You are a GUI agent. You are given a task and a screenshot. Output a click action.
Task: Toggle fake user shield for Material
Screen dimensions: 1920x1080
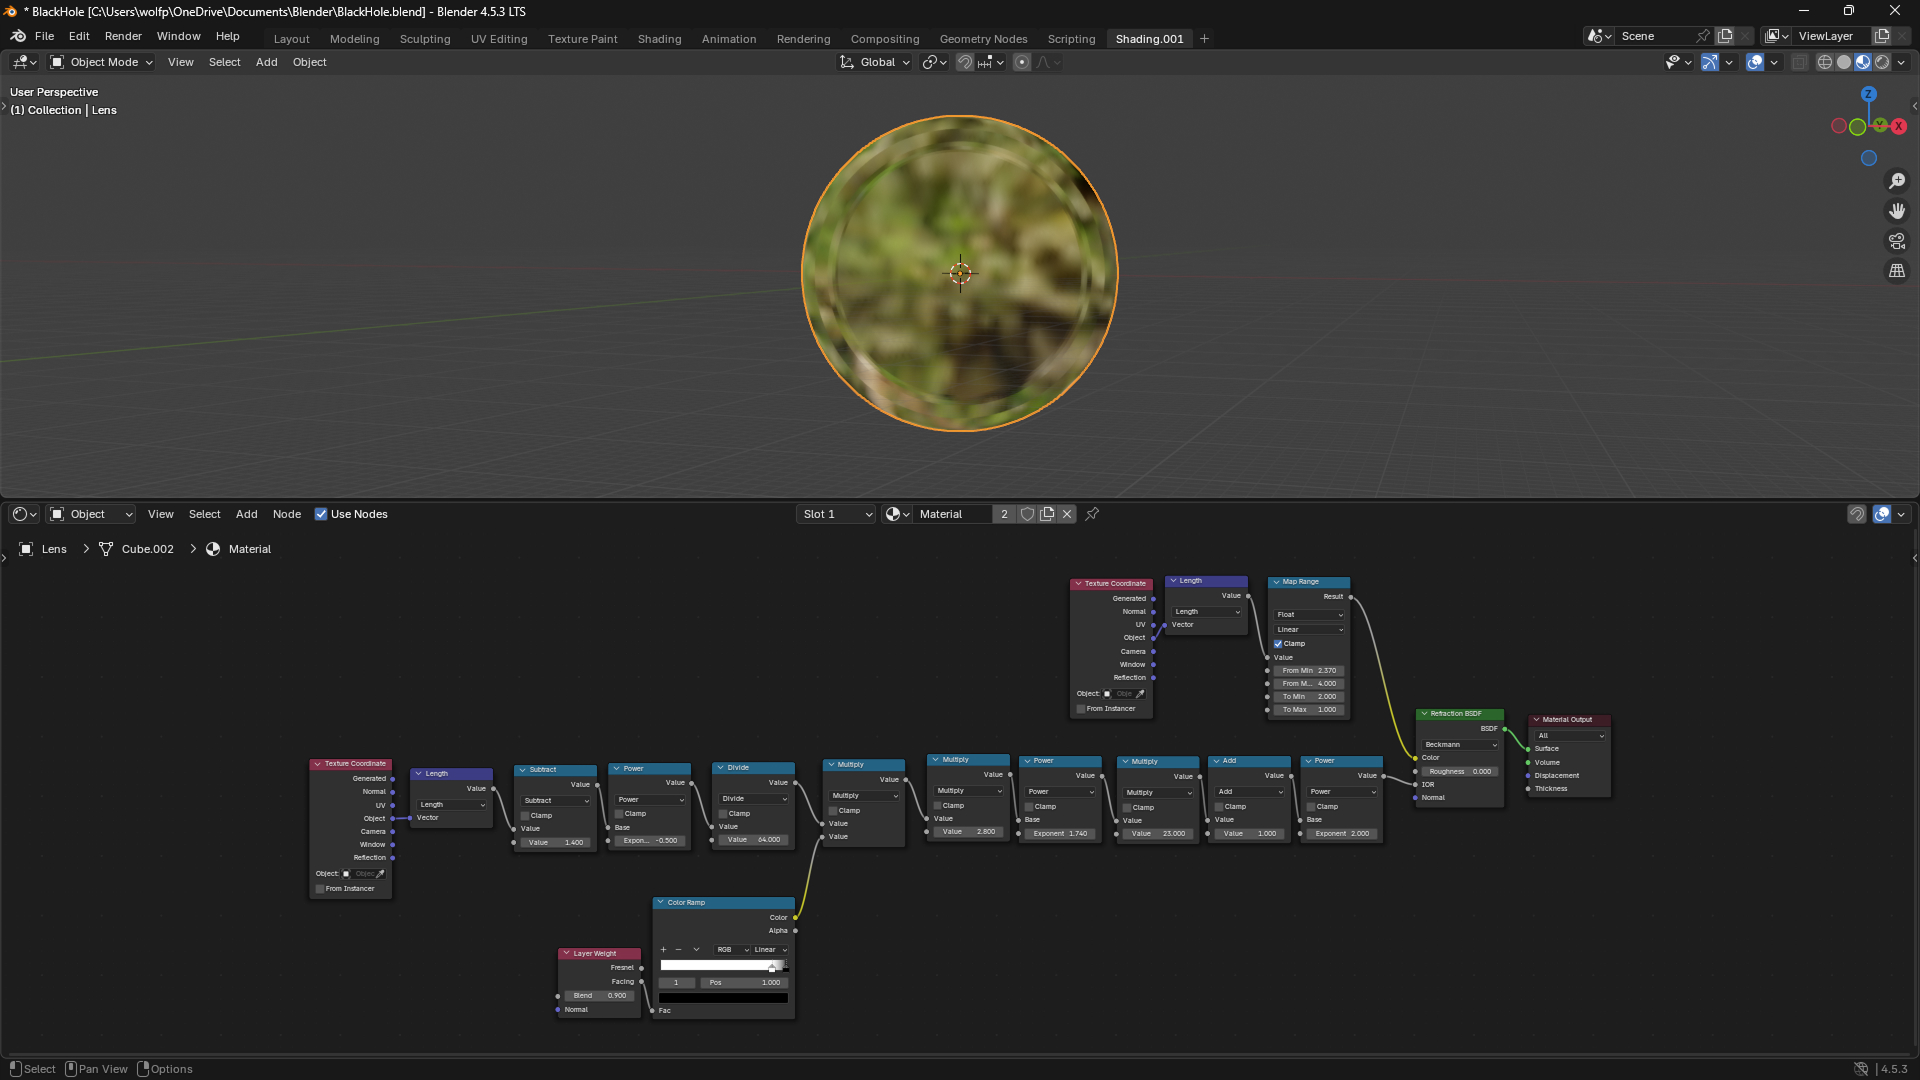[x=1027, y=514]
